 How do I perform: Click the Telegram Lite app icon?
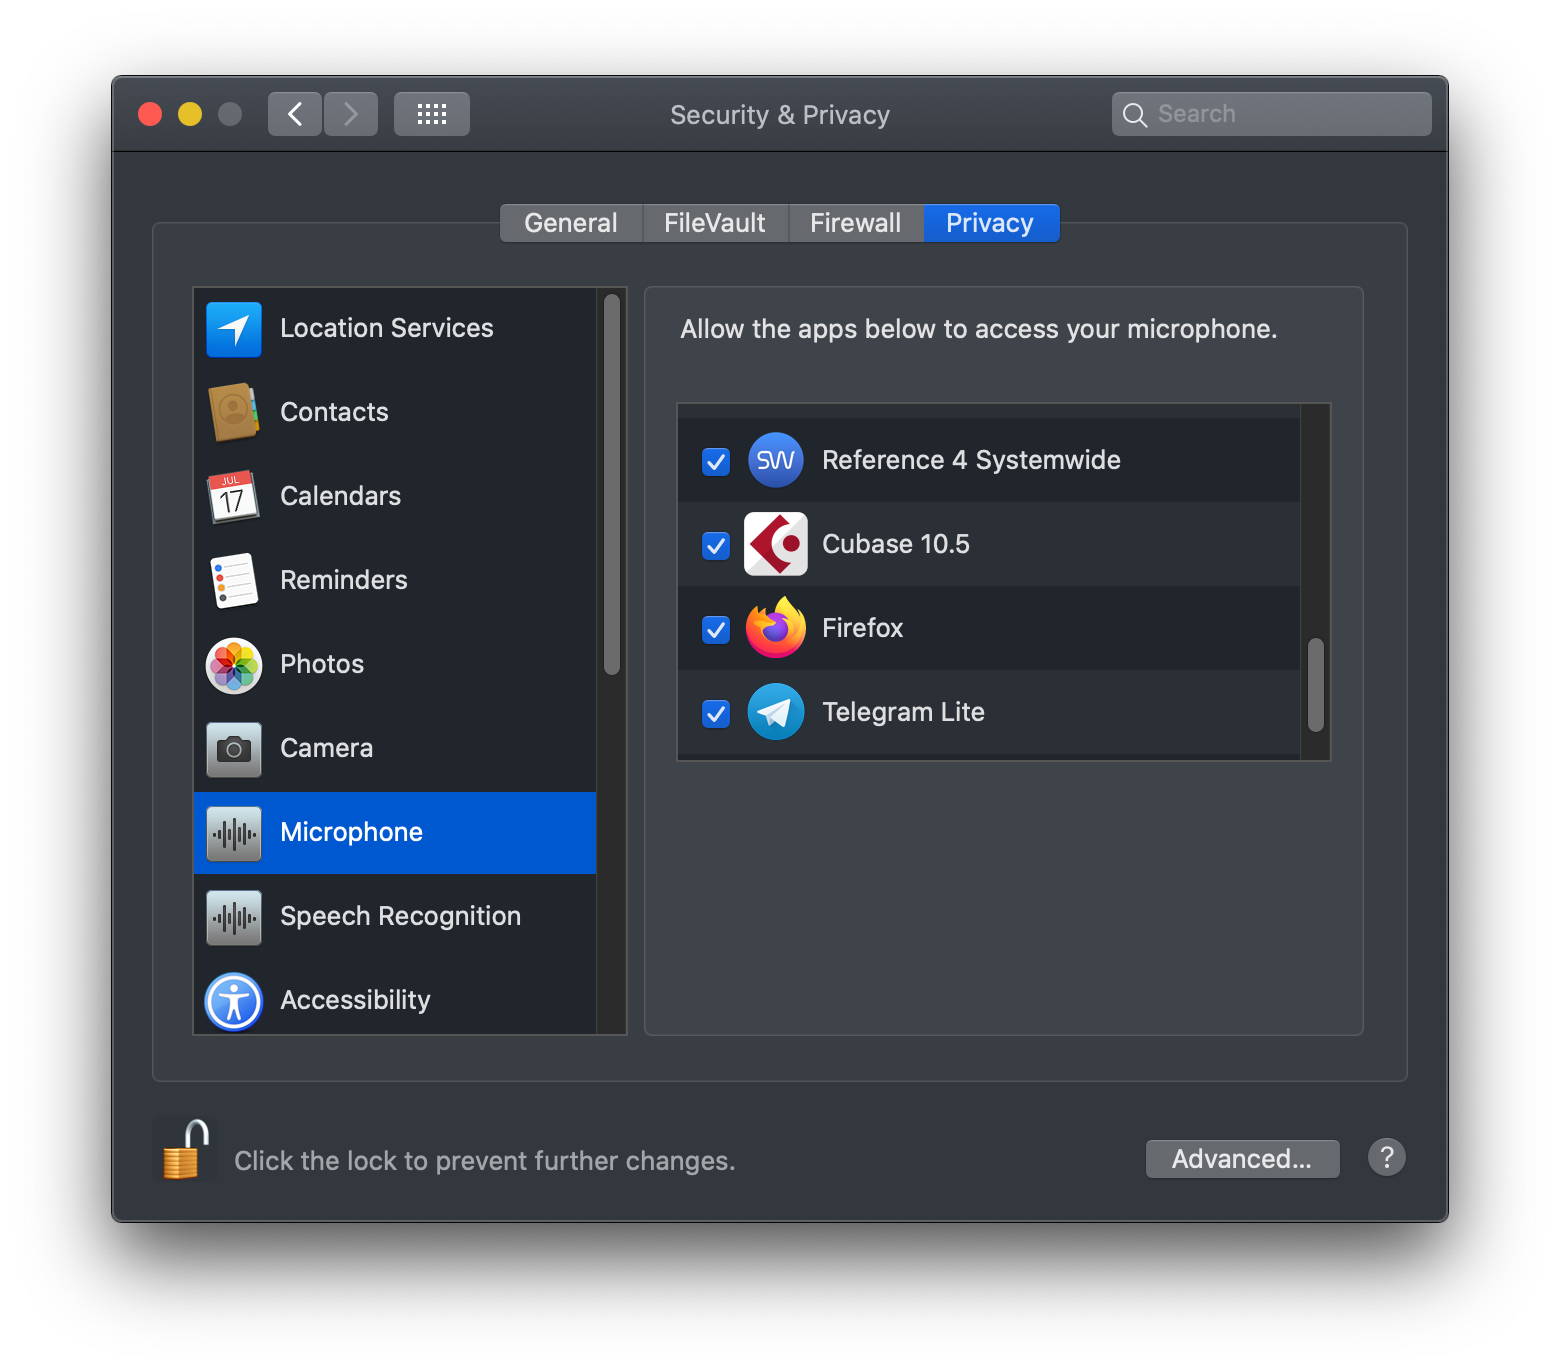point(776,712)
